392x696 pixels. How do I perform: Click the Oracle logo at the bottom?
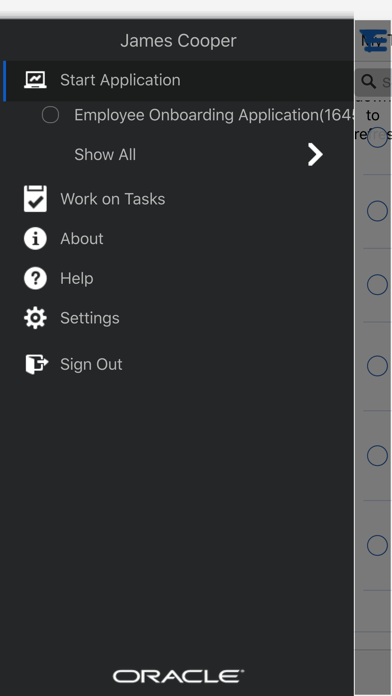pos(178,676)
